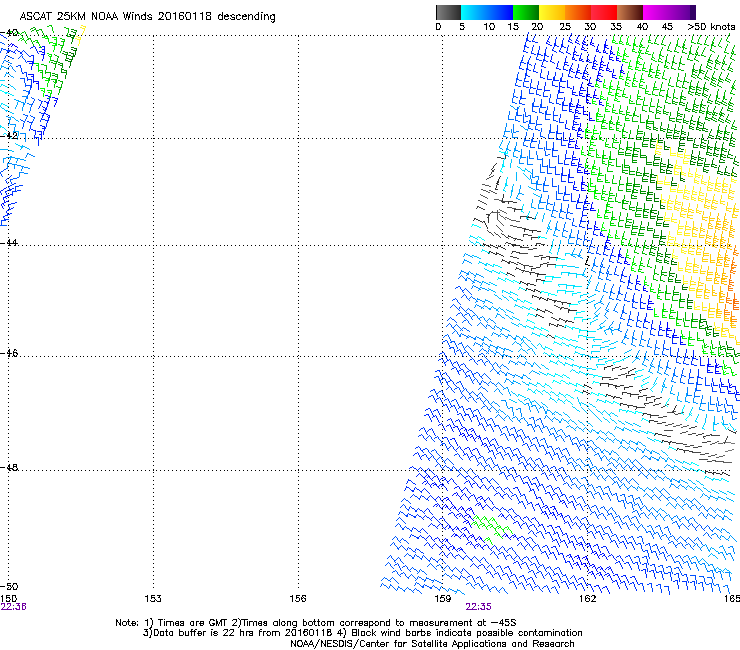This screenshot has height=650, width=740.
Task: Select the green 15-20 knots color swatch
Action: pos(526,12)
